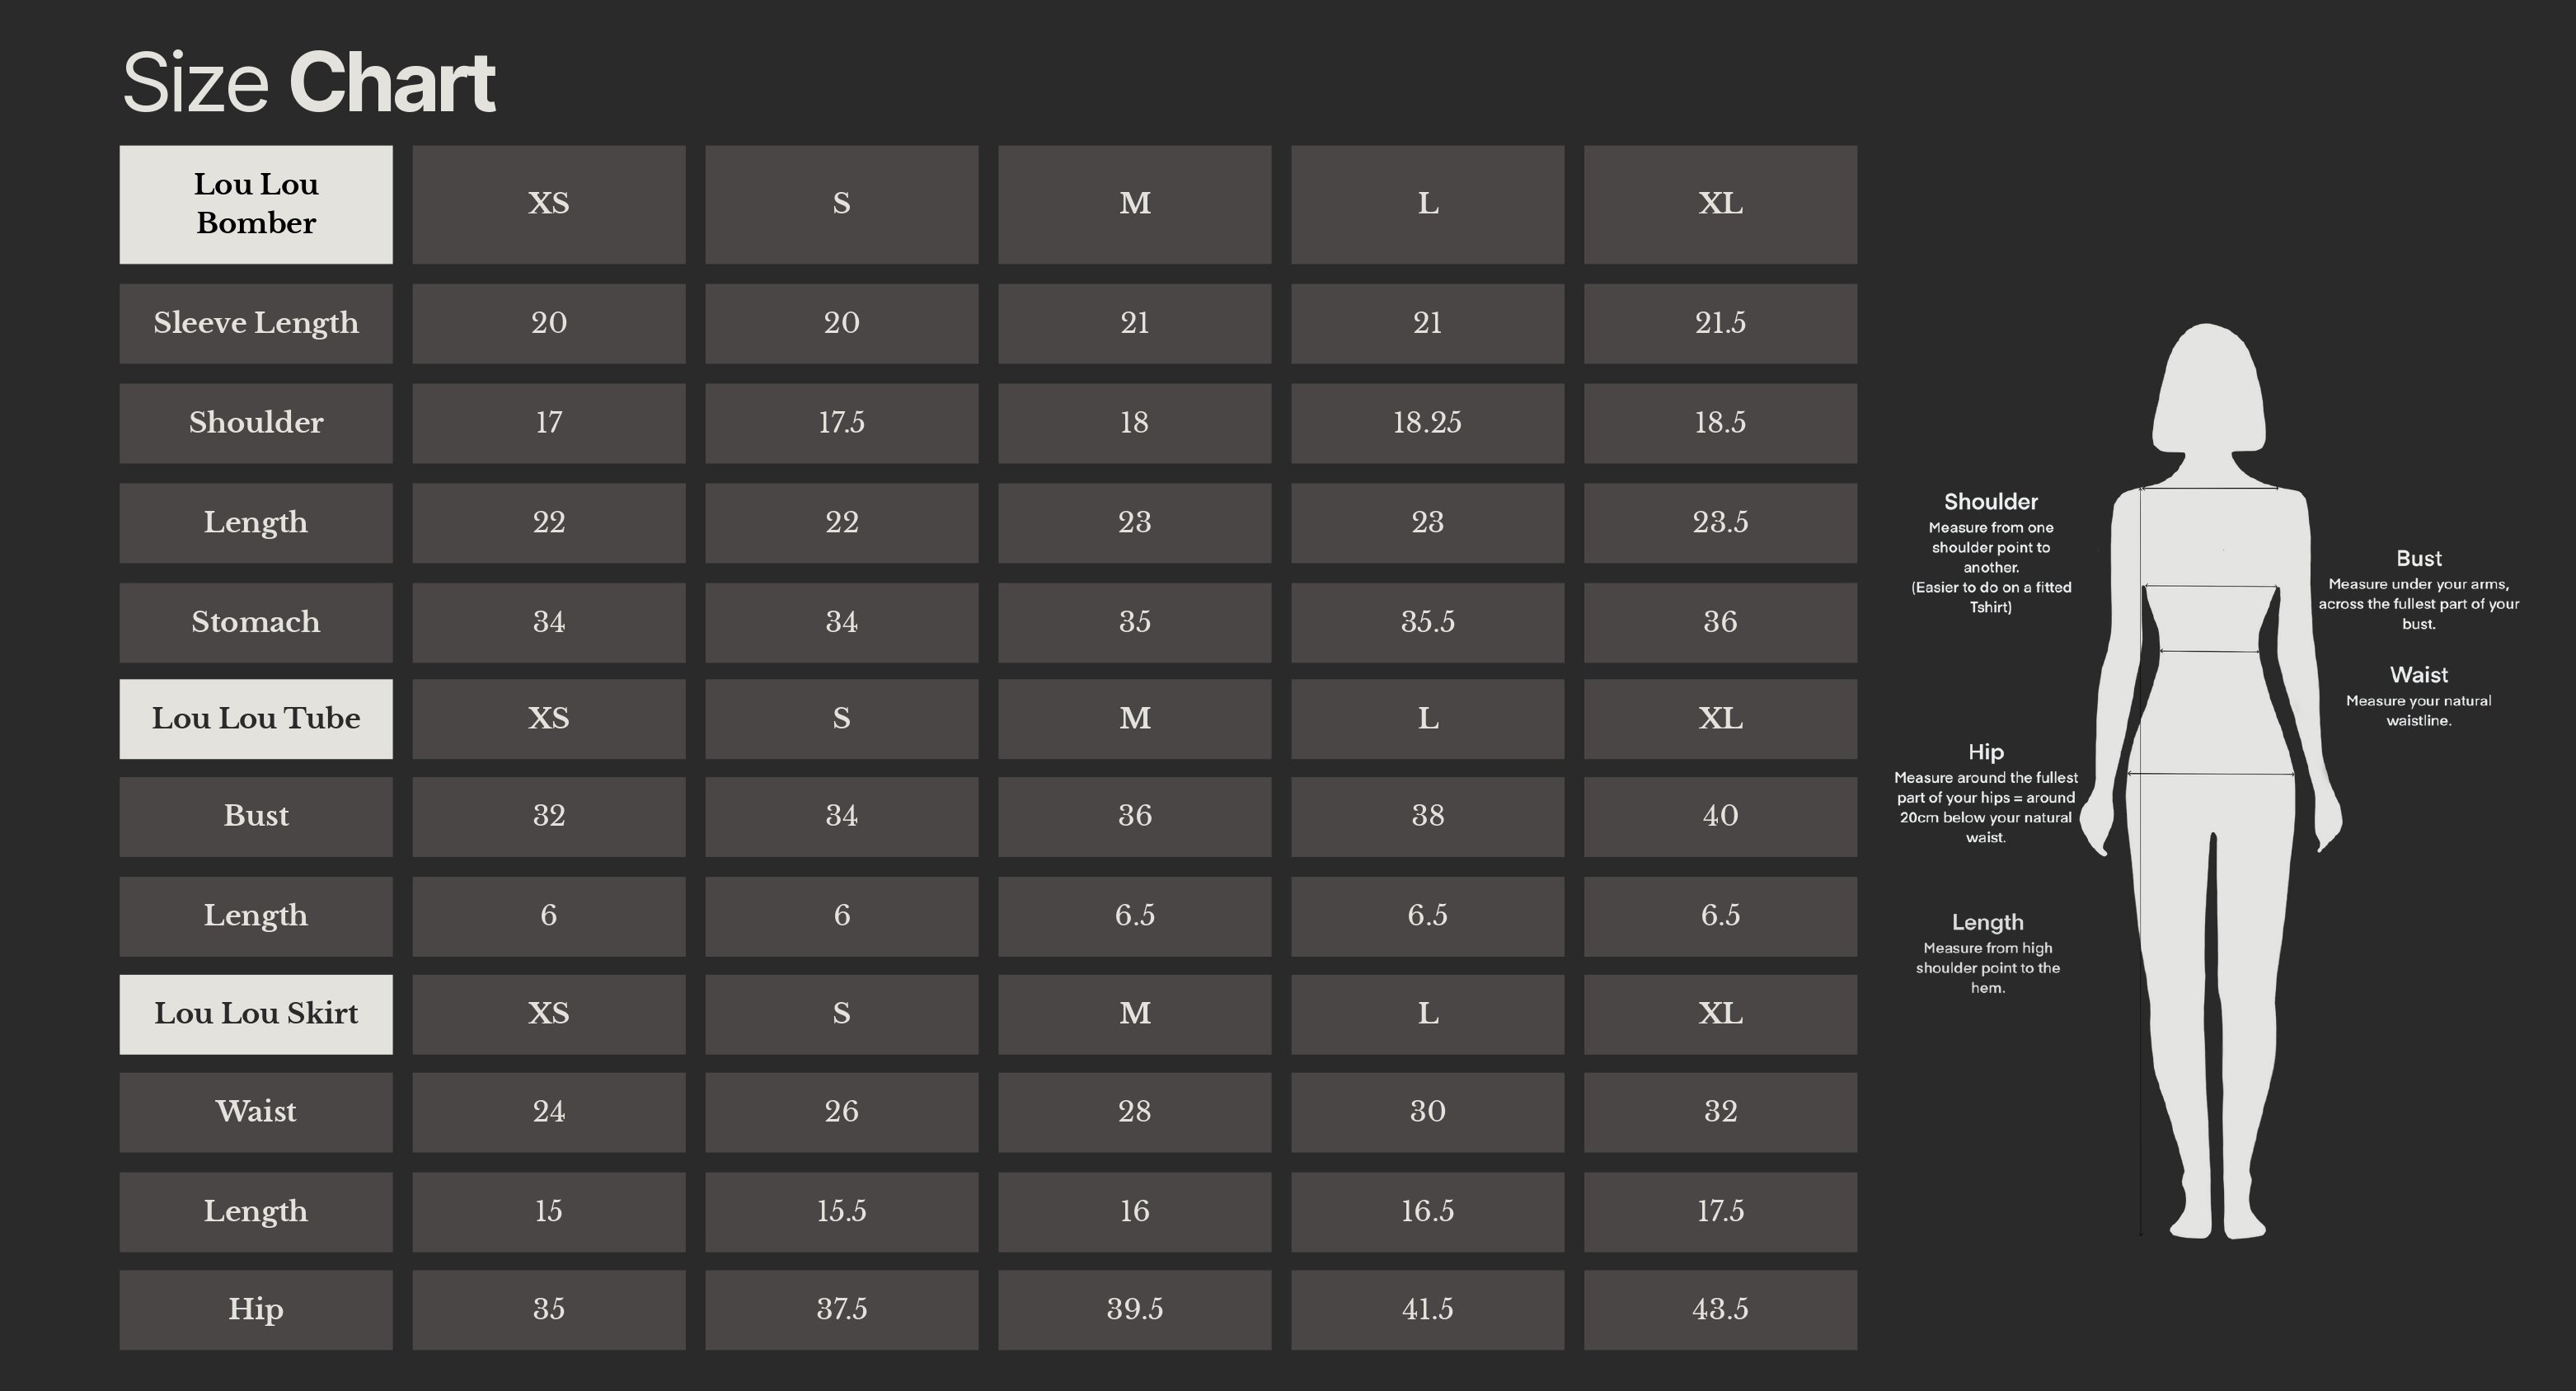Click the Waist row label in skirt section
This screenshot has height=1391, width=2576.
pyautogui.click(x=256, y=1111)
